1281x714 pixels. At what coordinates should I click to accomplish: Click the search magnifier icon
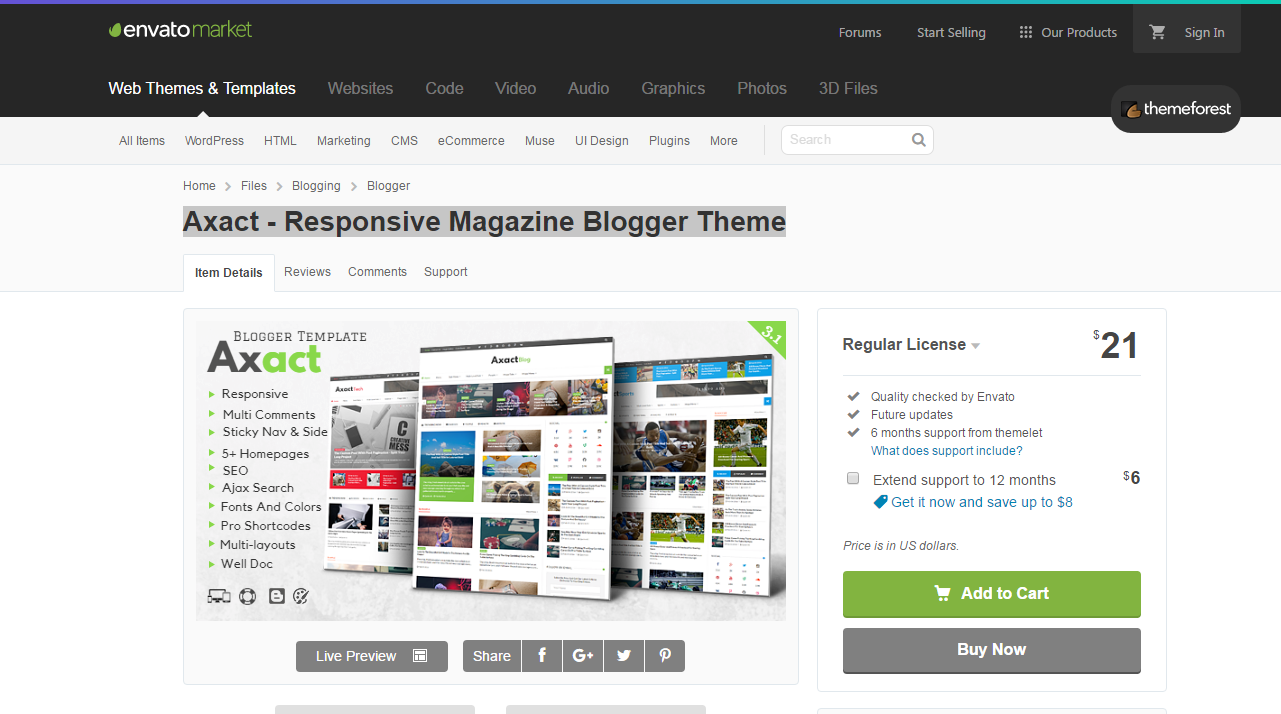pyautogui.click(x=919, y=140)
